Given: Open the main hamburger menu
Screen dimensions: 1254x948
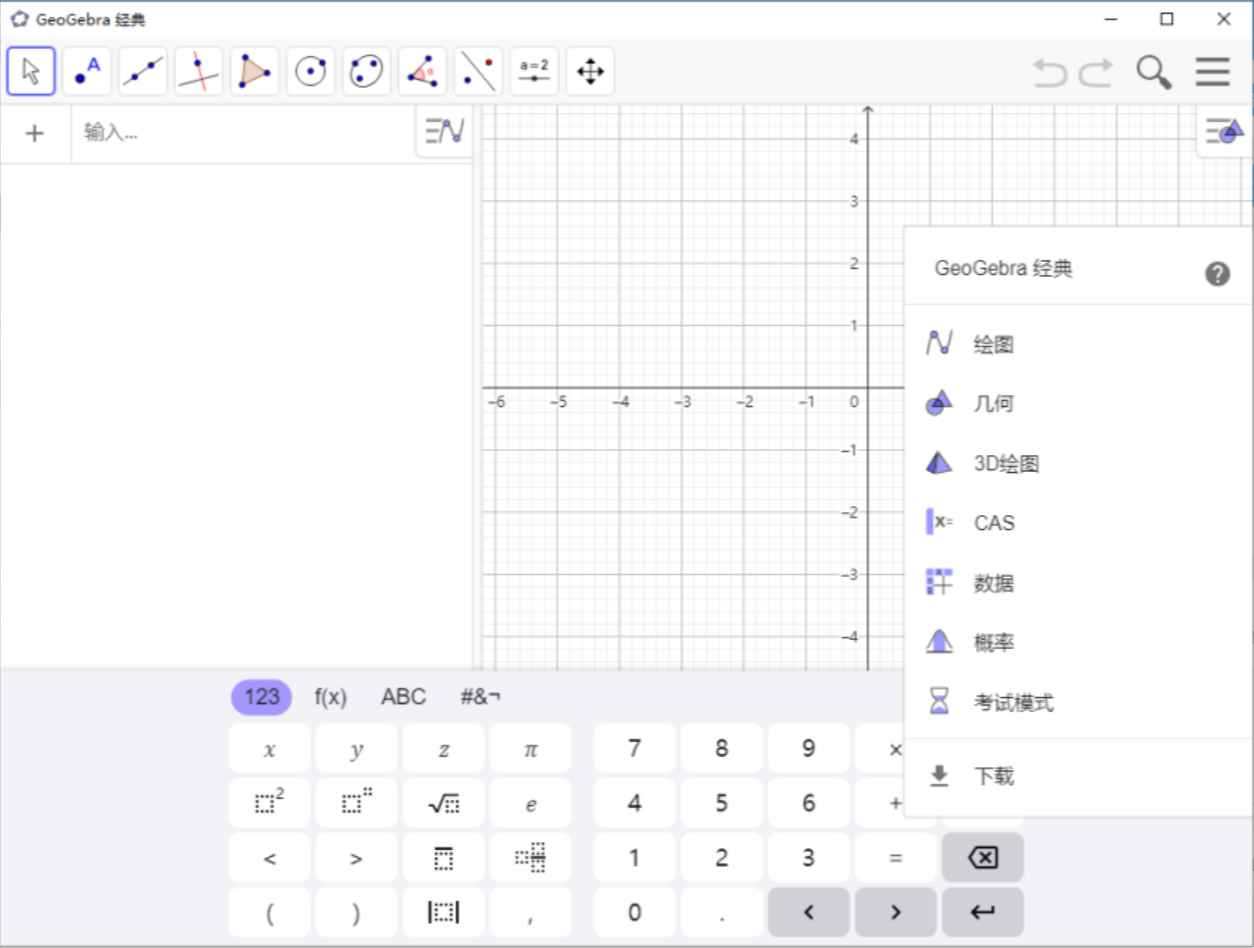Looking at the screenshot, I should click(1211, 71).
